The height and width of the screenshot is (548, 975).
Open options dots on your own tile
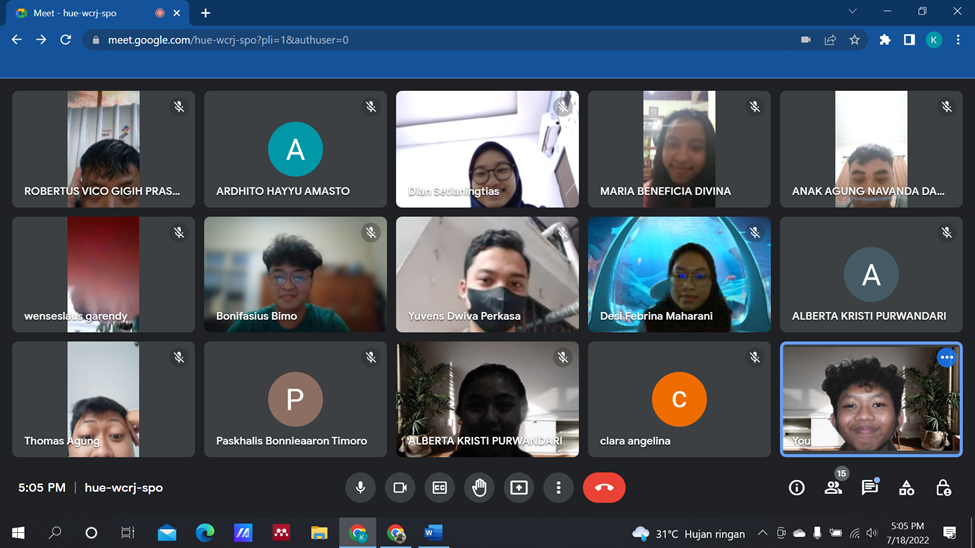pyautogui.click(x=946, y=358)
